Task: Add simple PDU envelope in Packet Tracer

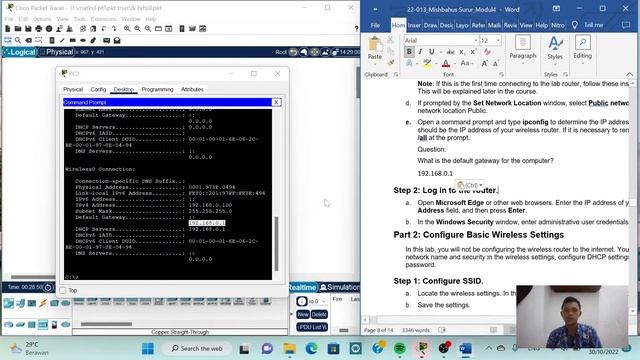Action: coord(107,40)
